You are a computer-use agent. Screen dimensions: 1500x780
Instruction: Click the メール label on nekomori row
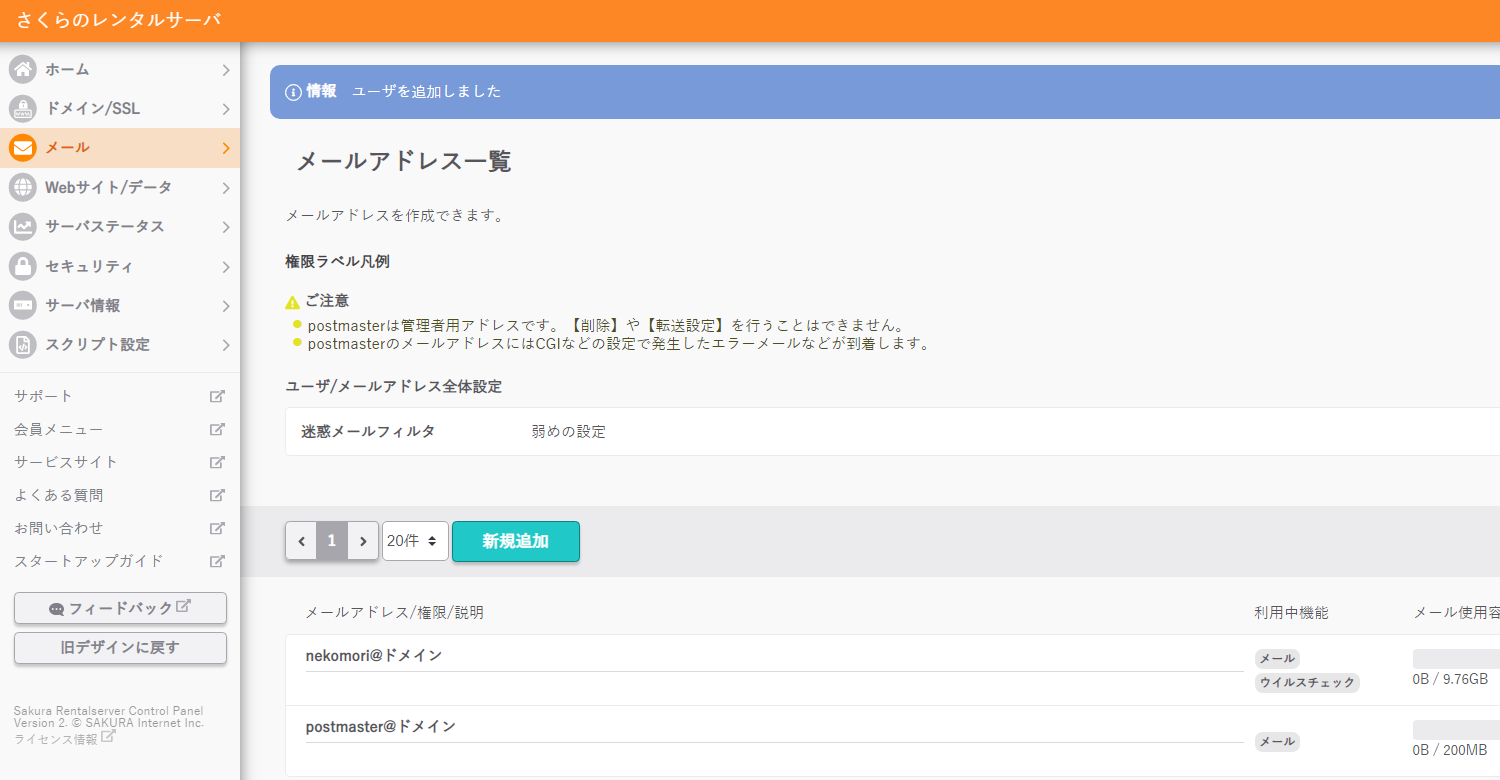point(1277,659)
